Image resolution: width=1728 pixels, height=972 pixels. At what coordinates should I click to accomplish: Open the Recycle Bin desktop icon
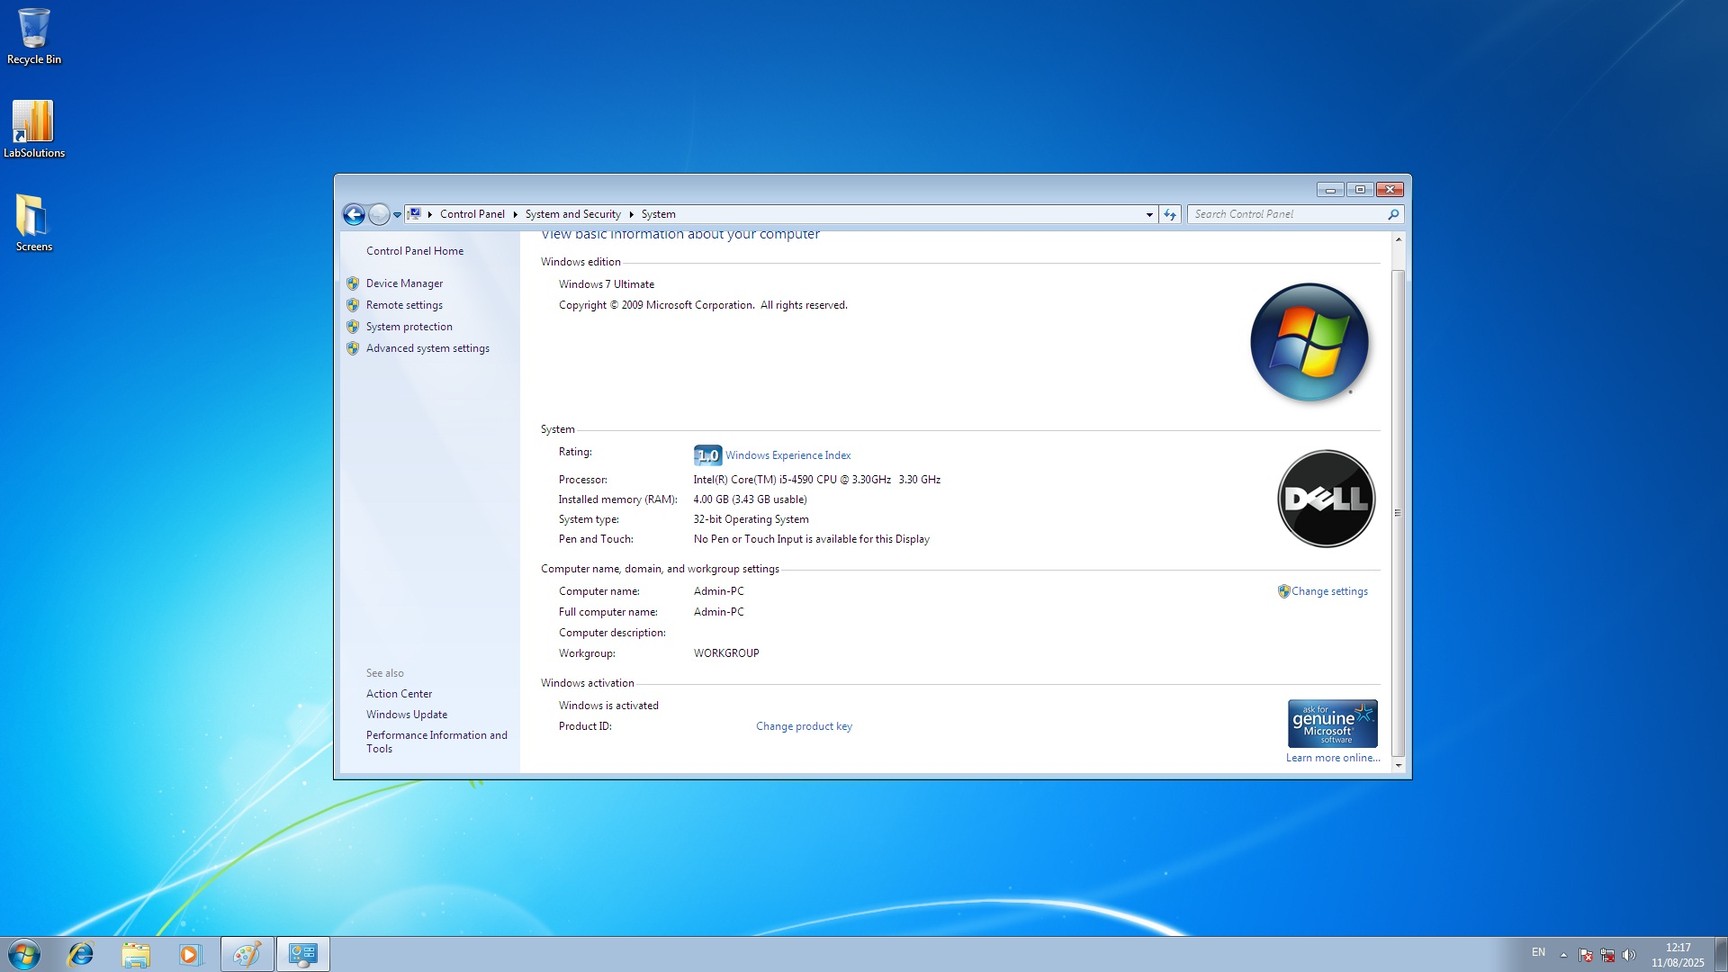(x=34, y=37)
